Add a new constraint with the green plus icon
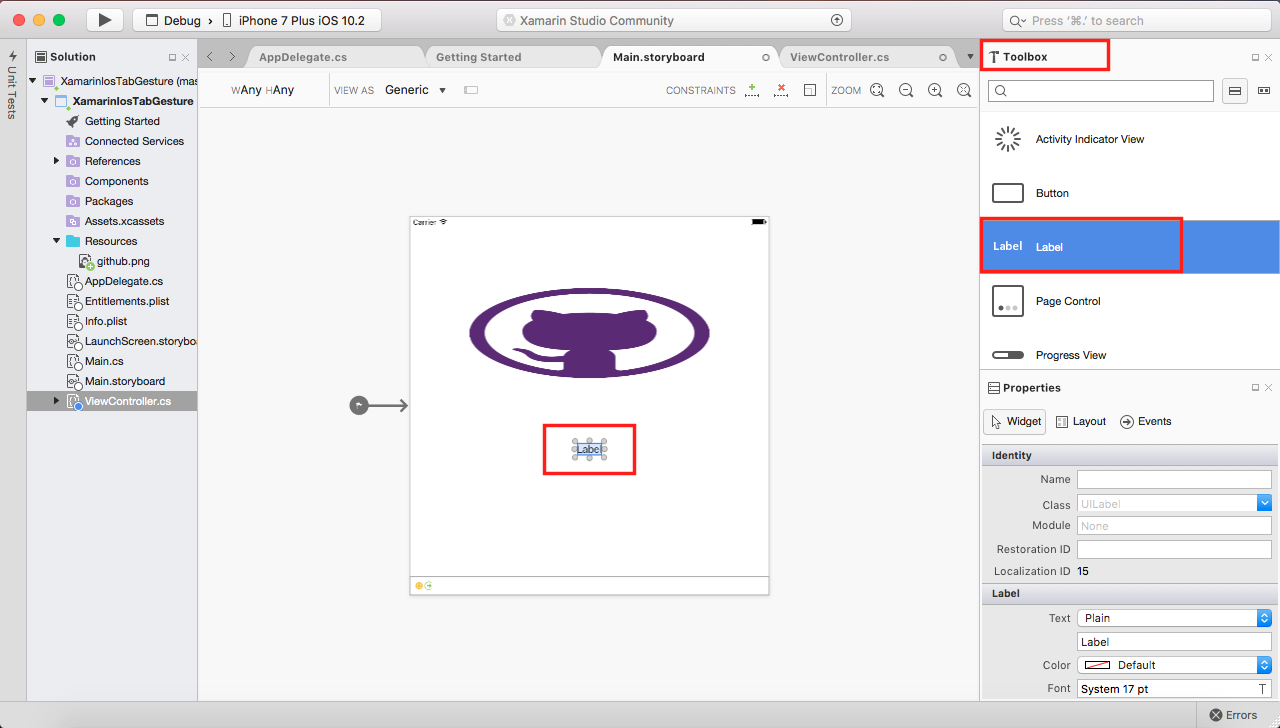Image resolution: width=1280 pixels, height=728 pixels. [x=752, y=90]
